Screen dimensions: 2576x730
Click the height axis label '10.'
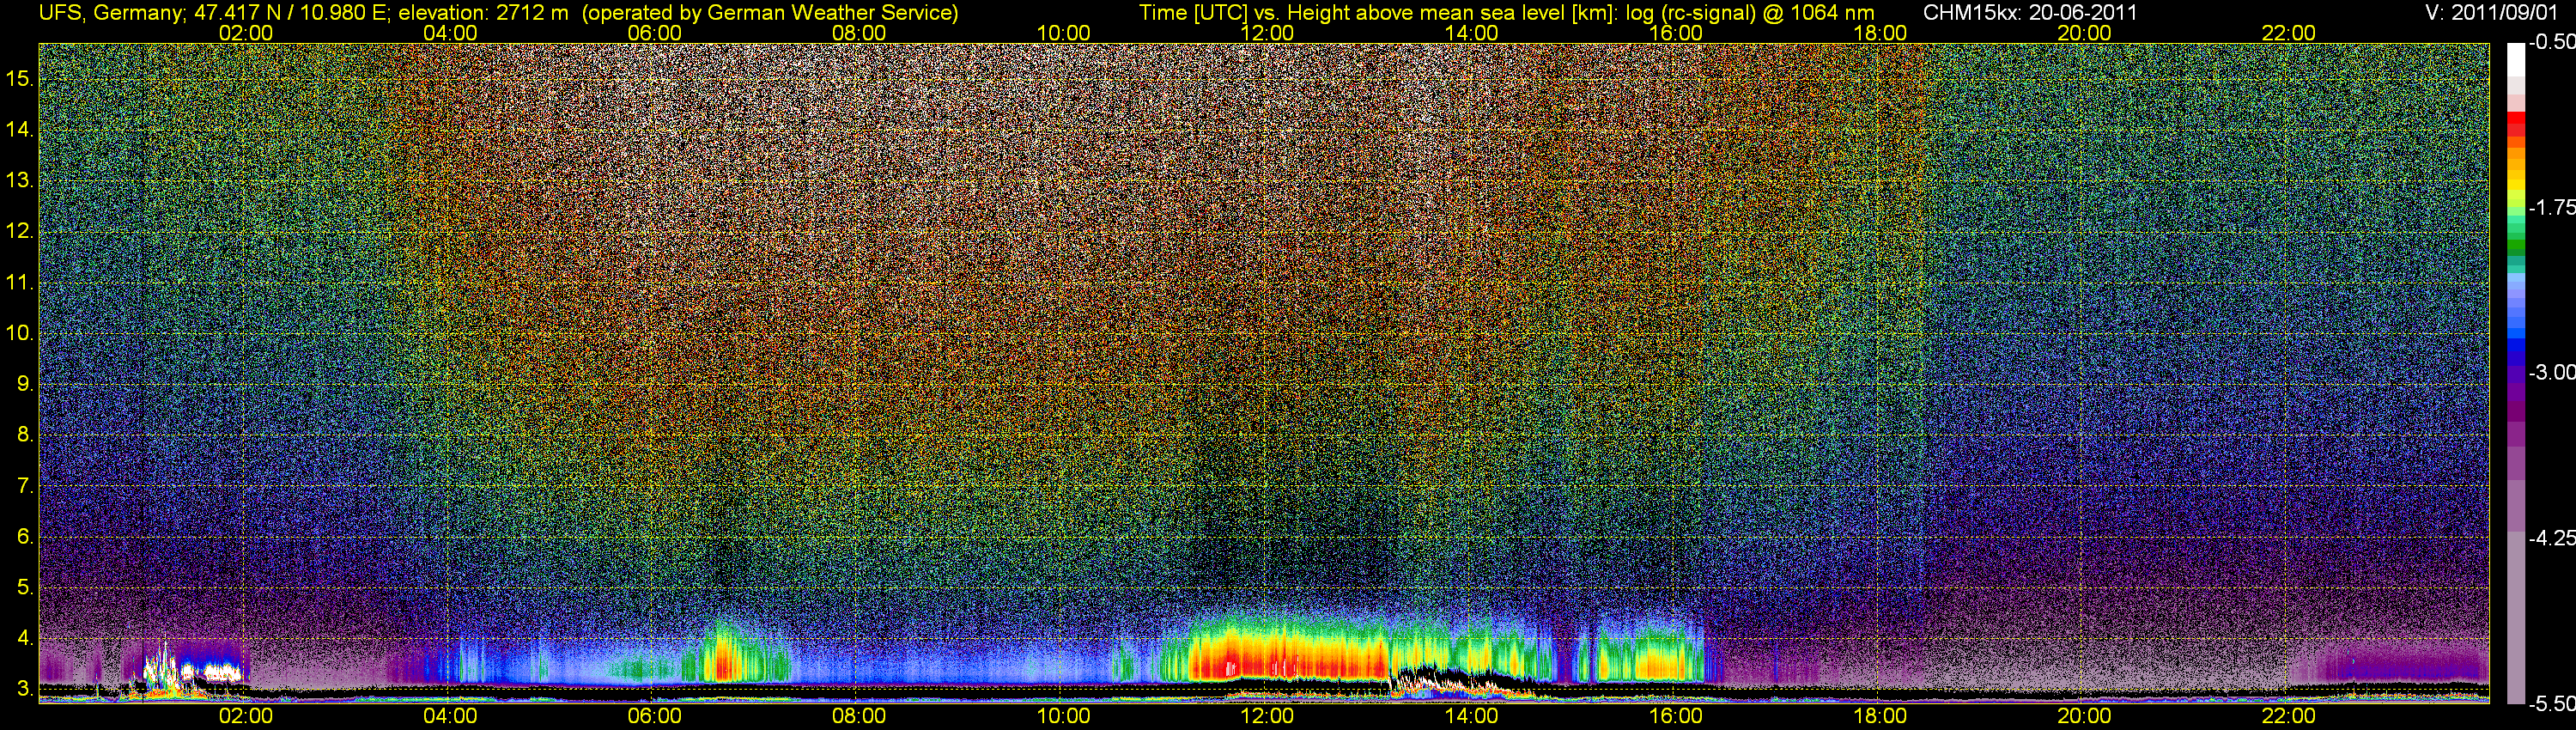tap(20, 333)
